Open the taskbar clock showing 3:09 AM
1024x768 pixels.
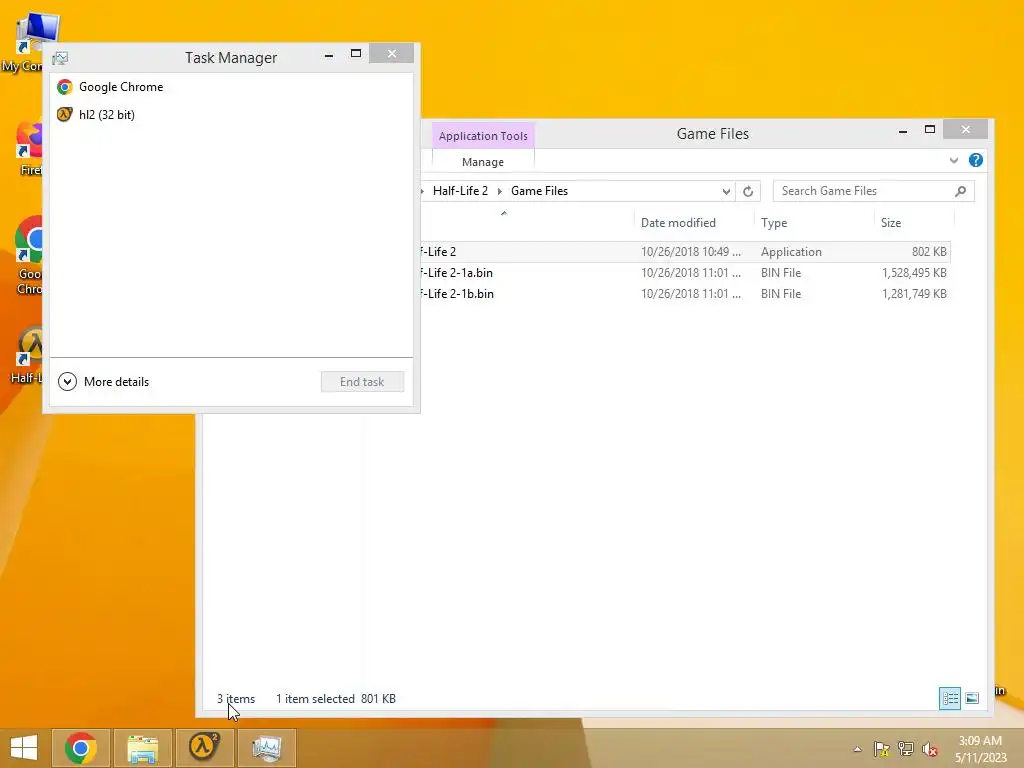tap(980, 749)
